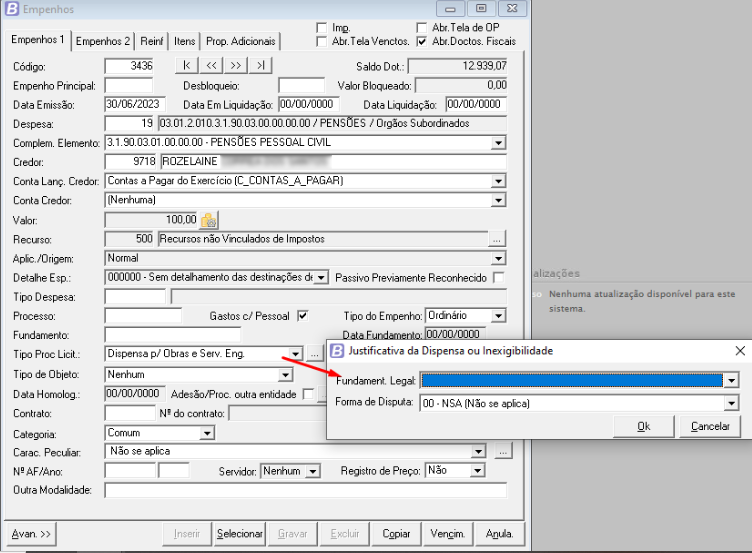Open Registro de Preço dropdown
752x553 pixels.
click(477, 471)
